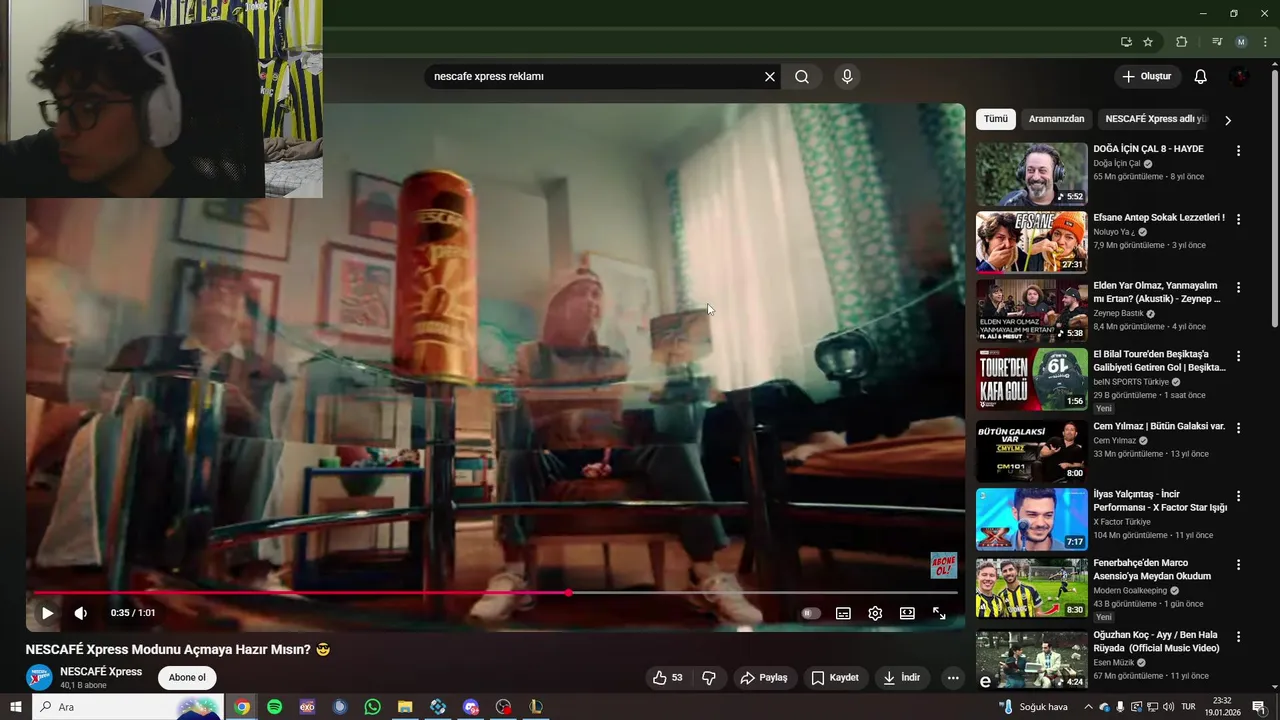Screen dimensions: 1280x720
Task: Open the 'Oğuzhan Koç - Ayy' thumbnail
Action: point(1031,660)
